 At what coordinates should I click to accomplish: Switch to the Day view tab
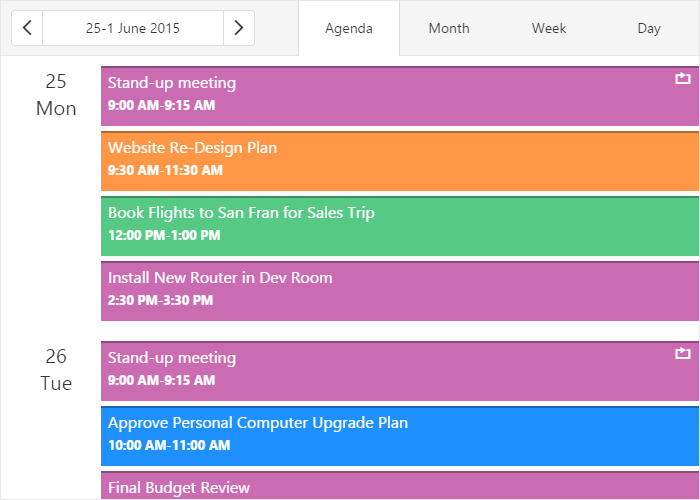tap(649, 28)
